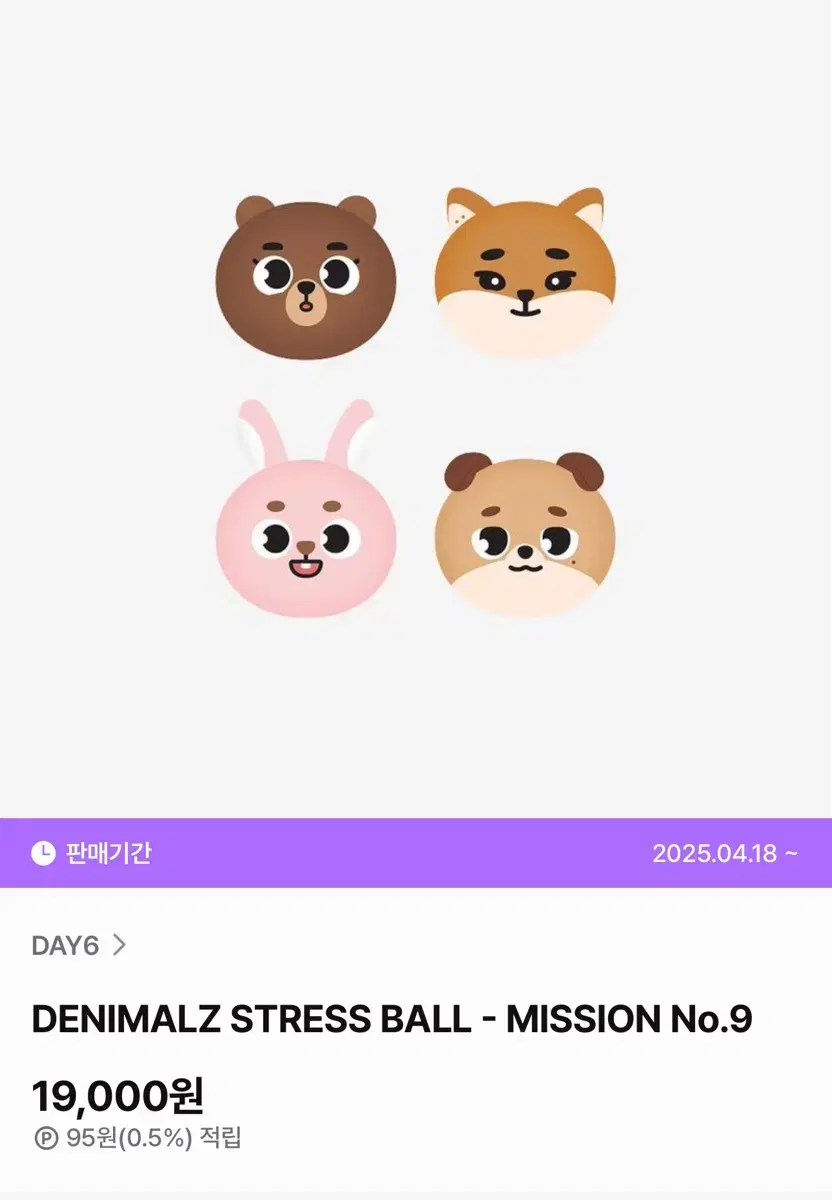Tap the brown bear stress ball image
The width and height of the screenshot is (832, 1200).
coord(306,277)
